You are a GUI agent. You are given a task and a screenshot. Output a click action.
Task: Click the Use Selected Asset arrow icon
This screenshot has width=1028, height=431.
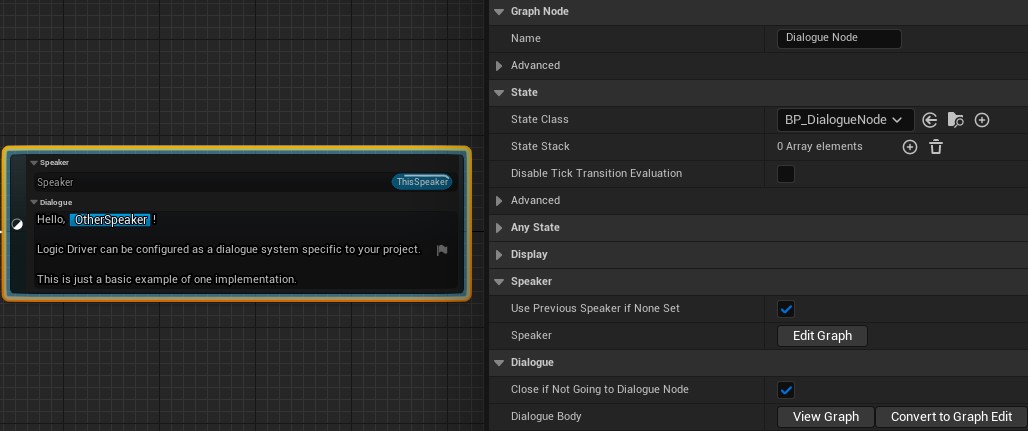(x=930, y=120)
